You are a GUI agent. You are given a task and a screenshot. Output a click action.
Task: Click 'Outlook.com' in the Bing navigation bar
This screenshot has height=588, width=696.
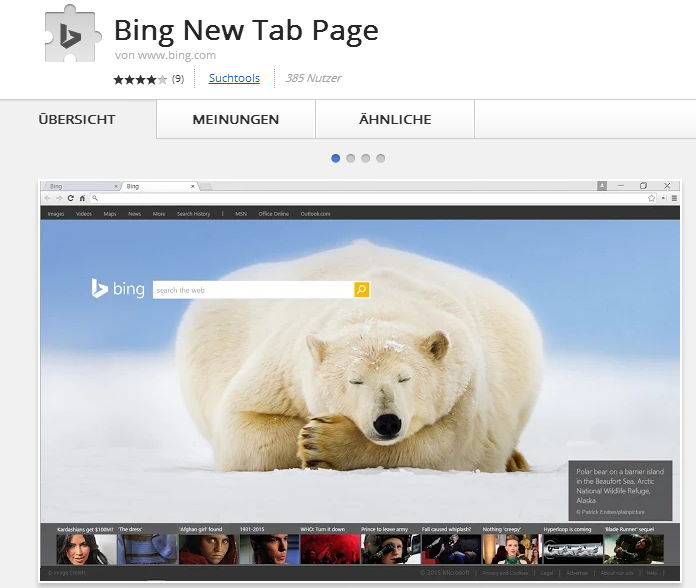tap(316, 214)
